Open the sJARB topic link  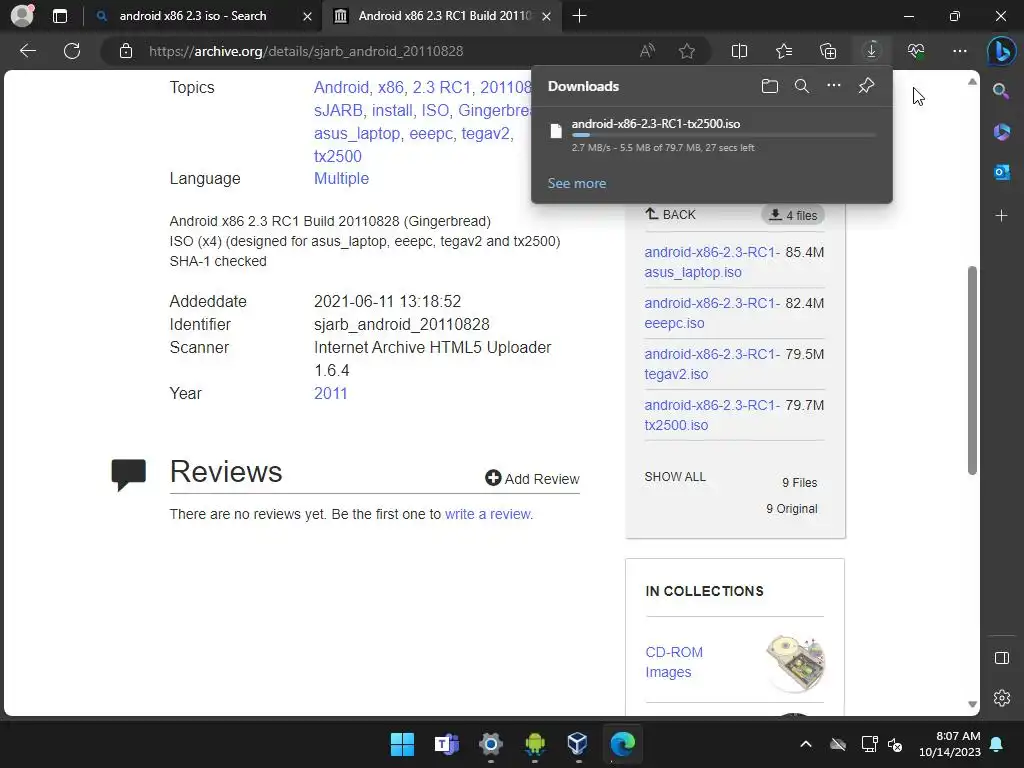pos(338,110)
